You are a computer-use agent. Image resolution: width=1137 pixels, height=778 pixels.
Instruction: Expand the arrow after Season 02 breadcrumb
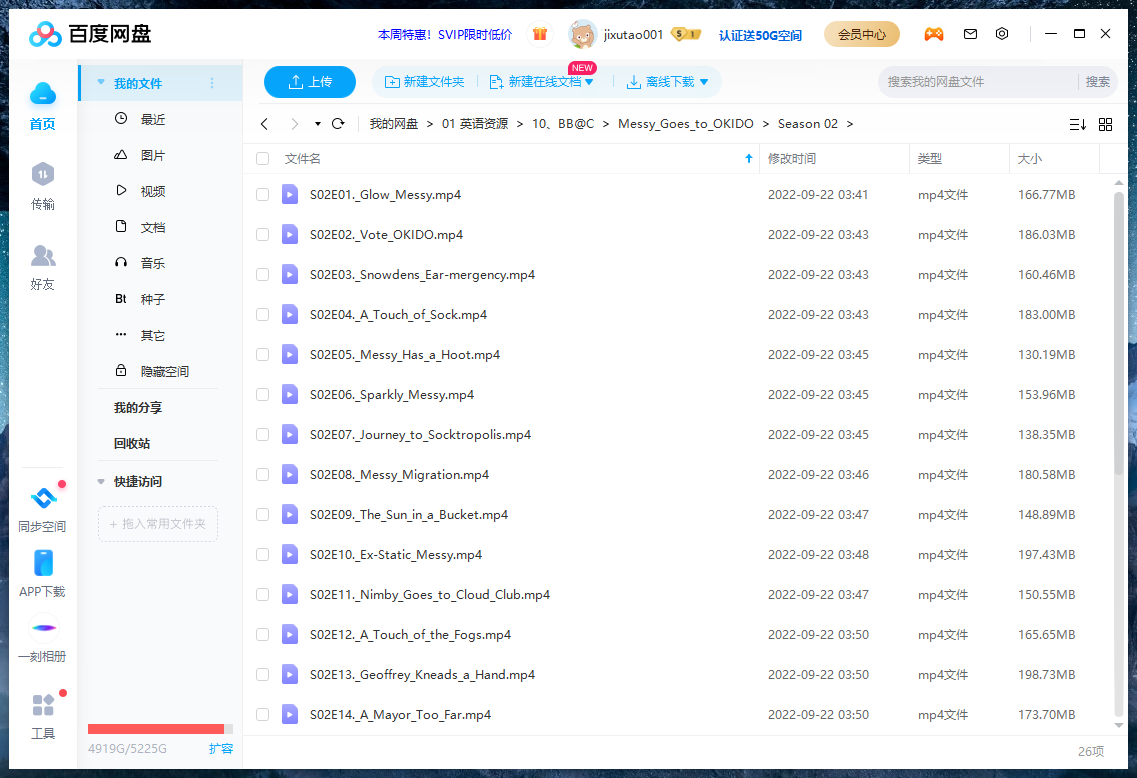pos(850,124)
